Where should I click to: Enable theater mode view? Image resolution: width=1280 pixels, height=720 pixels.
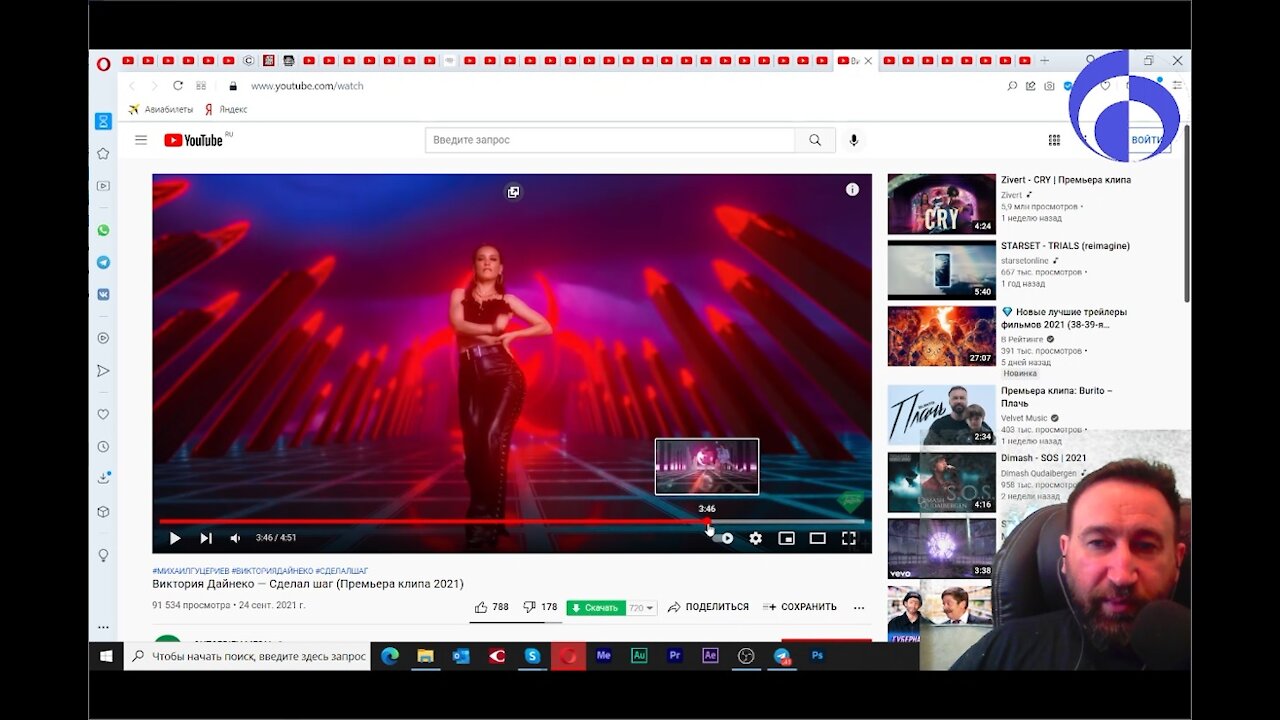[818, 538]
